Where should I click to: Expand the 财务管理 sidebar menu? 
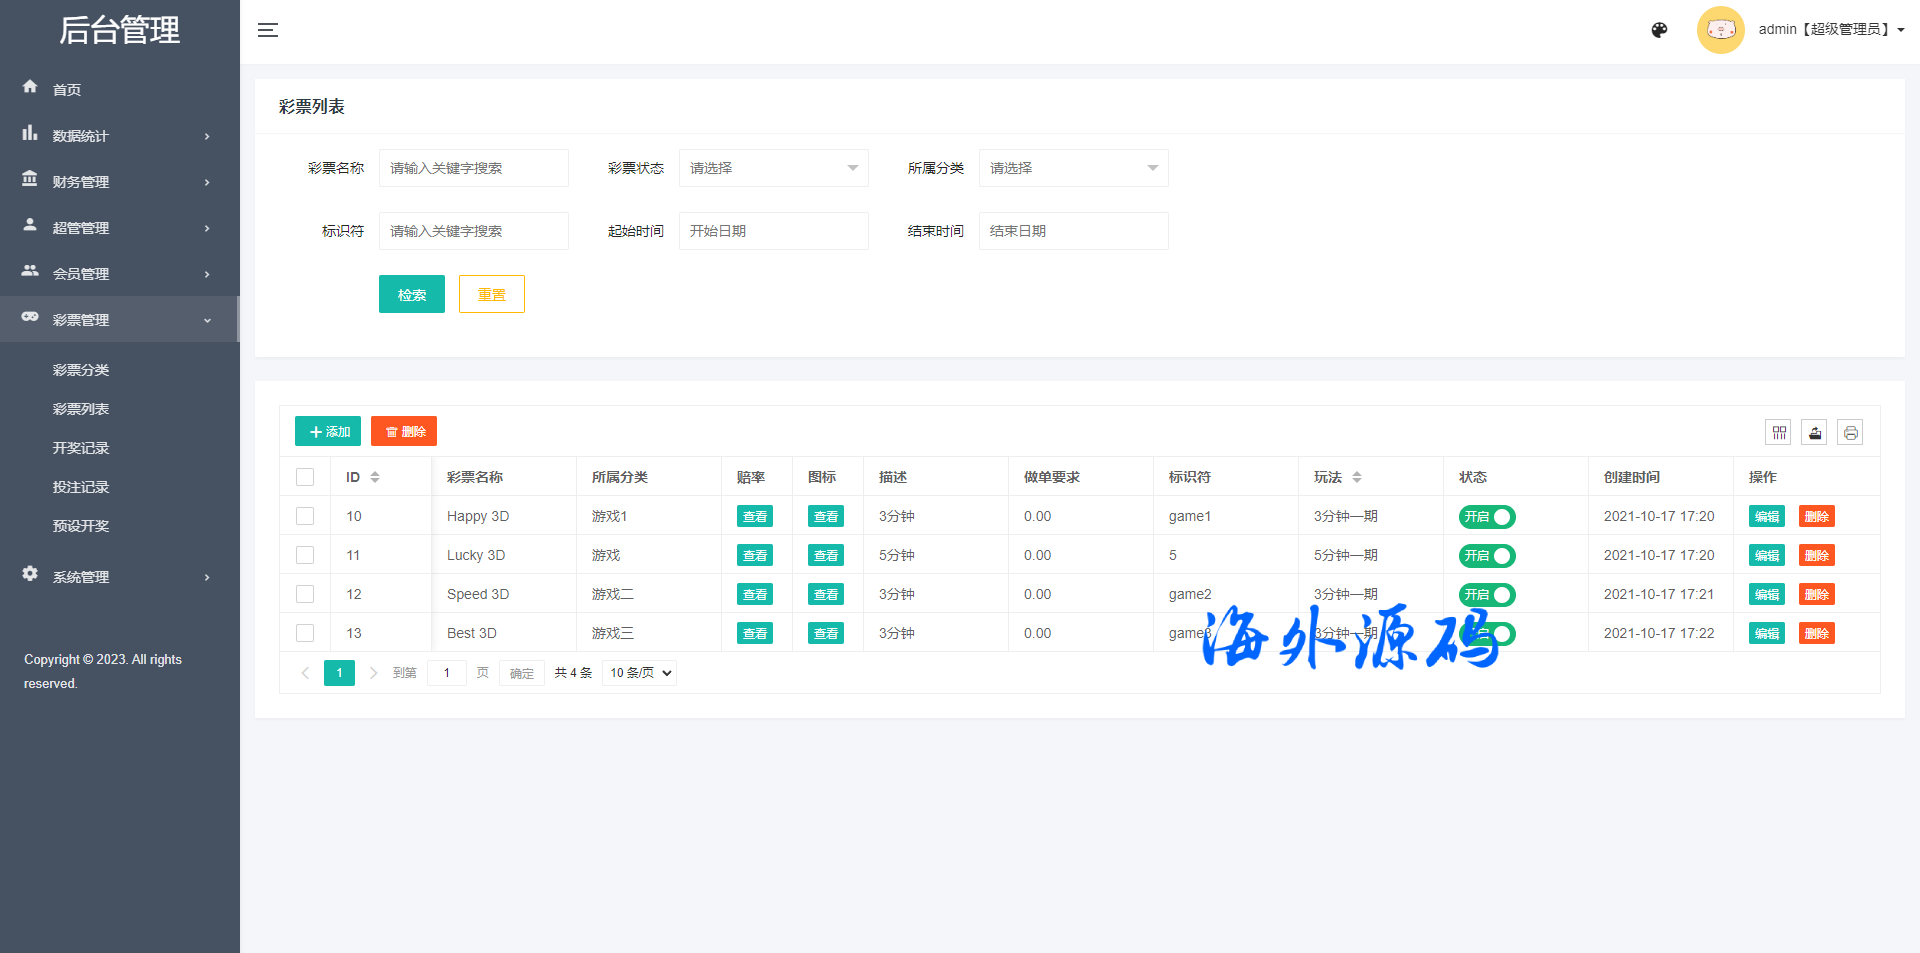tap(118, 182)
